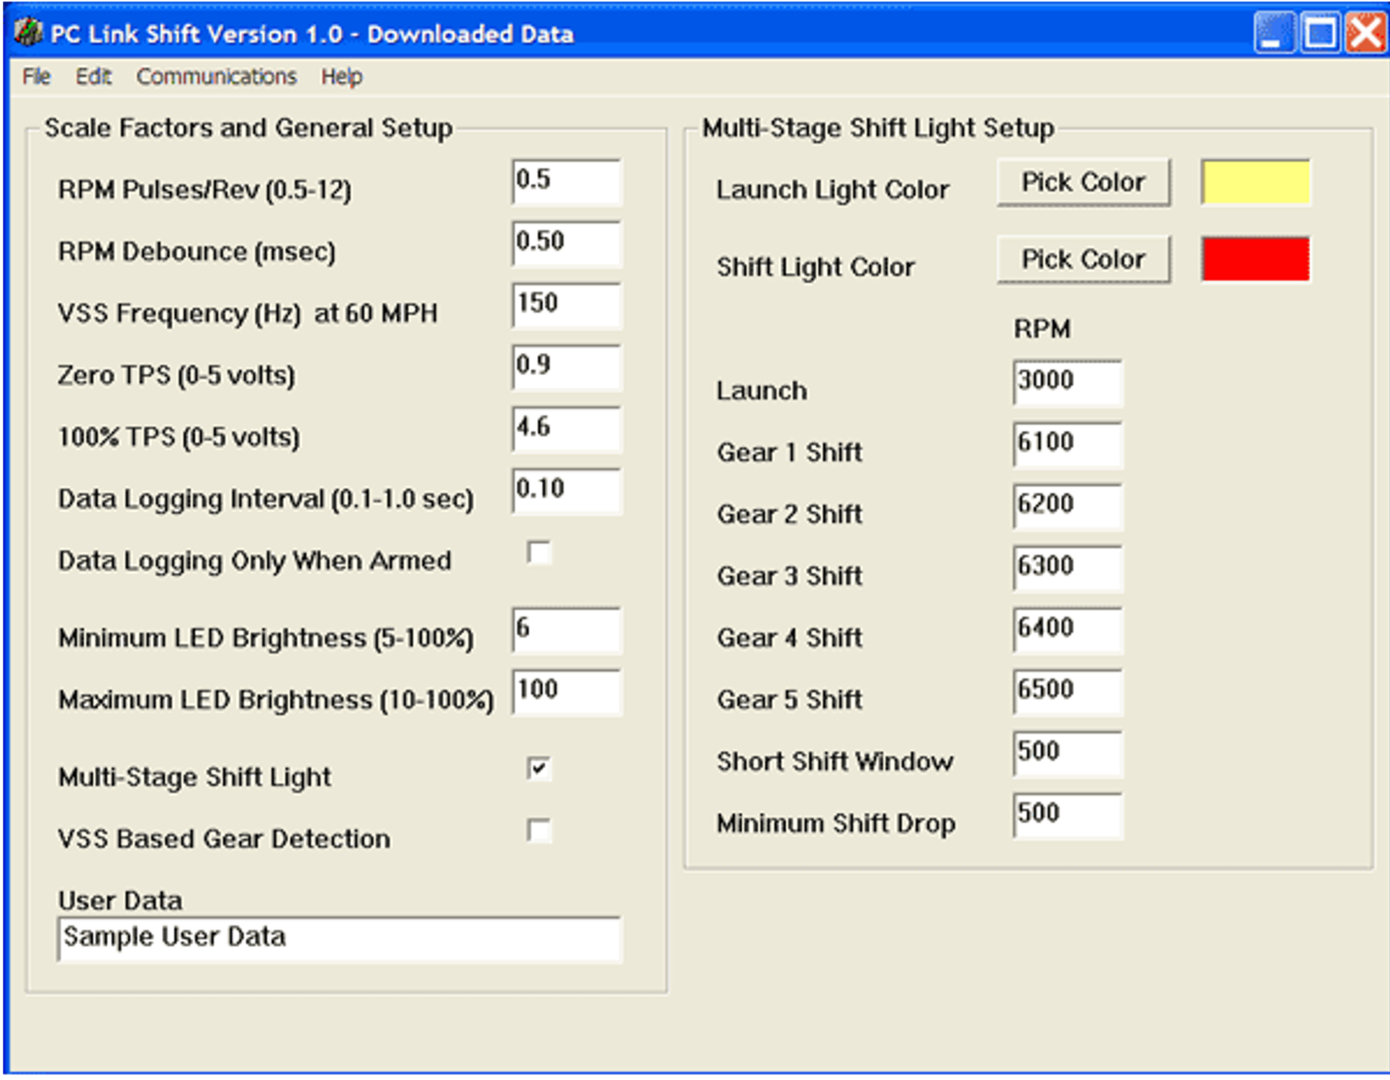Screen dimensions: 1390x1080
Task: Open the Communications menu
Action: (x=216, y=77)
